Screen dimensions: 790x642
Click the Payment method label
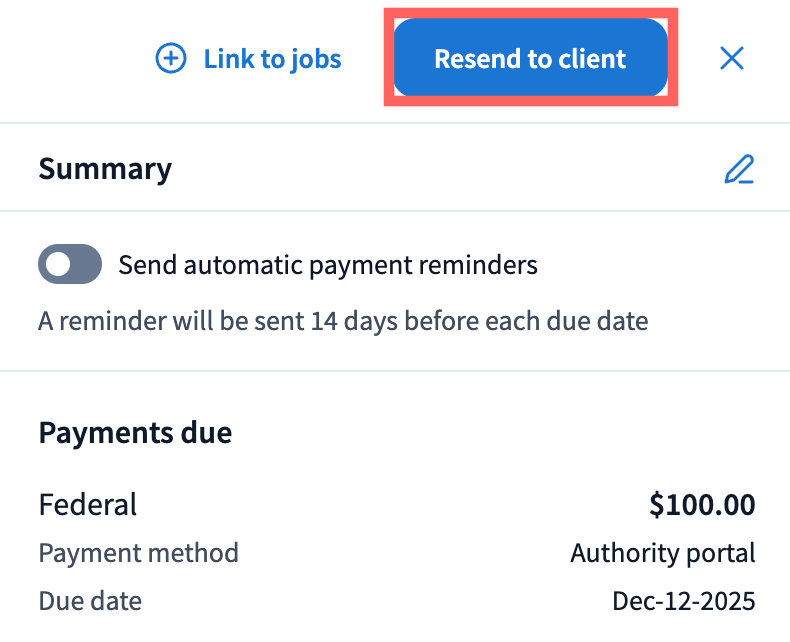(138, 552)
